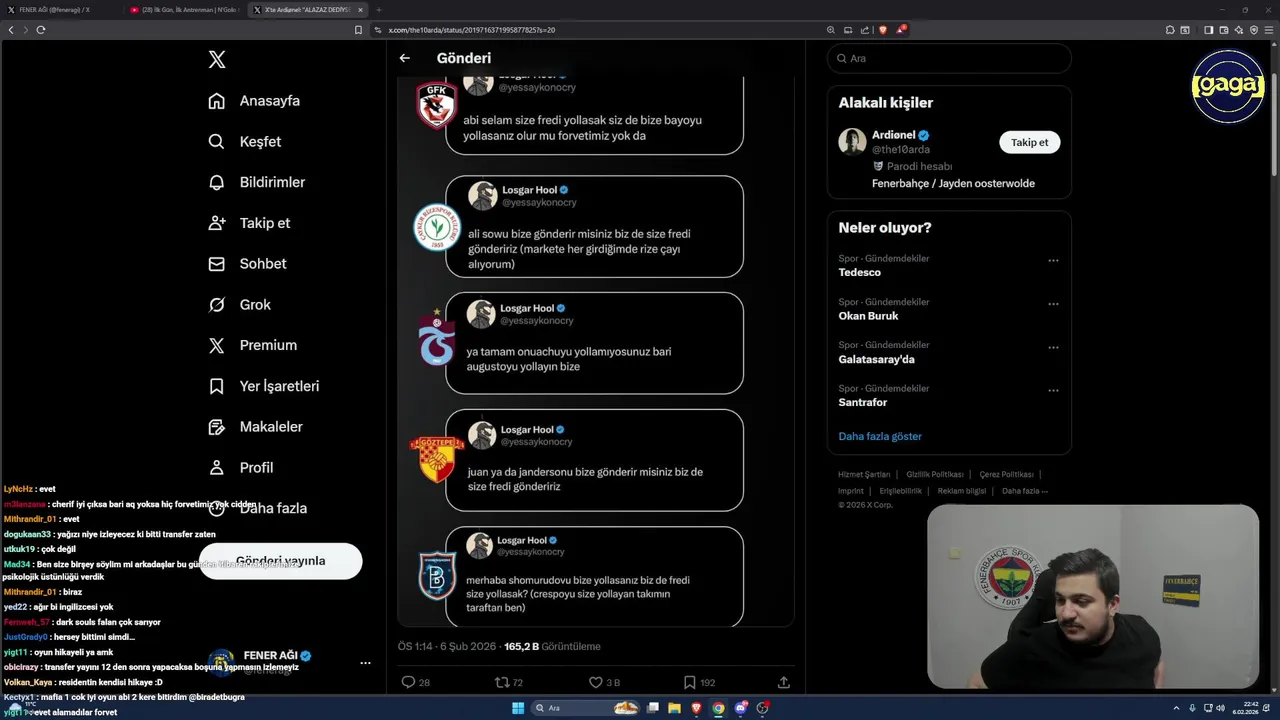The height and width of the screenshot is (720, 1280).
Task: Open the Gizlilik Politikası footer link
Action: [935, 475]
